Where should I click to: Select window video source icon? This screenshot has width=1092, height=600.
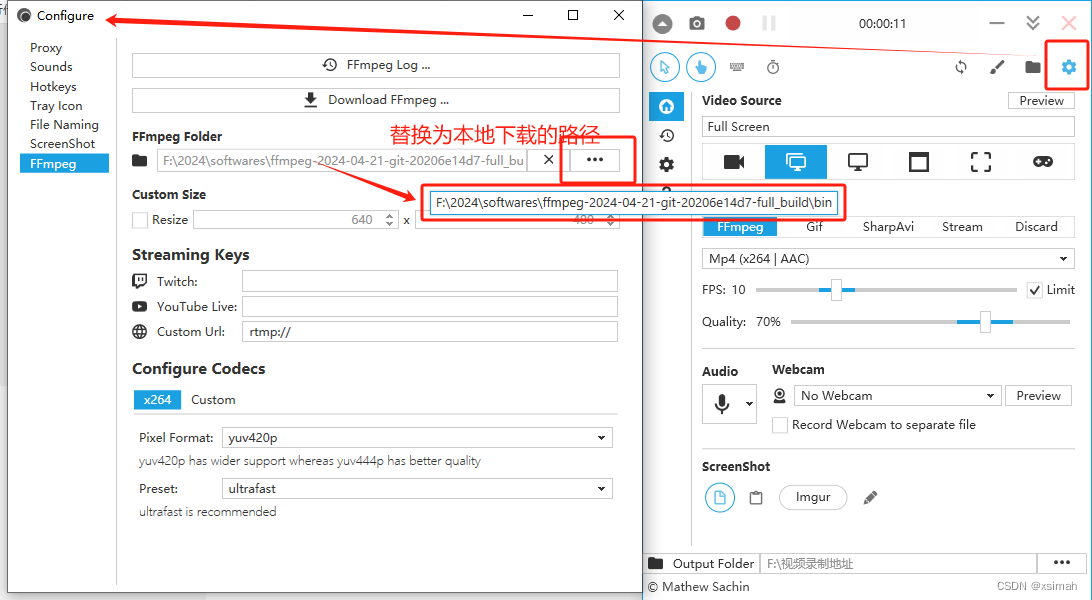pyautogui.click(x=919, y=162)
